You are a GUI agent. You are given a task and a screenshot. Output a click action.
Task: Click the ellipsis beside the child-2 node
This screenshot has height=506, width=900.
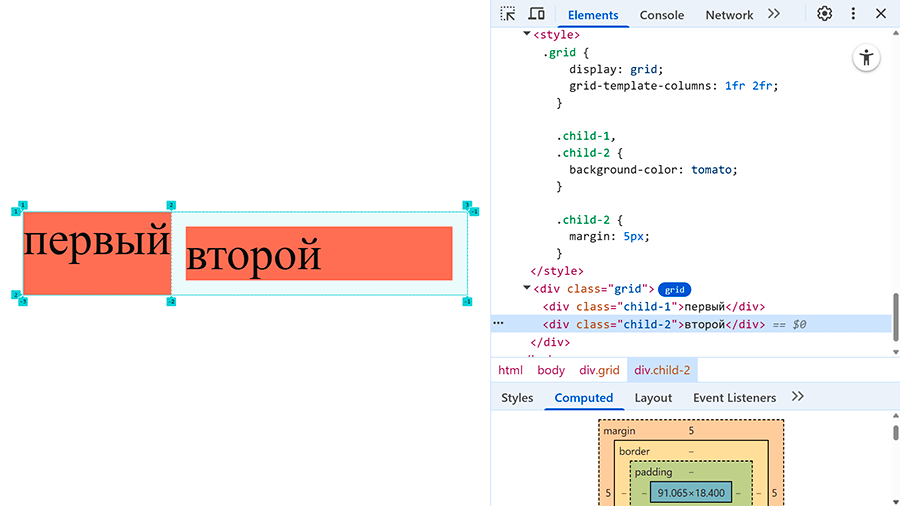click(x=498, y=324)
